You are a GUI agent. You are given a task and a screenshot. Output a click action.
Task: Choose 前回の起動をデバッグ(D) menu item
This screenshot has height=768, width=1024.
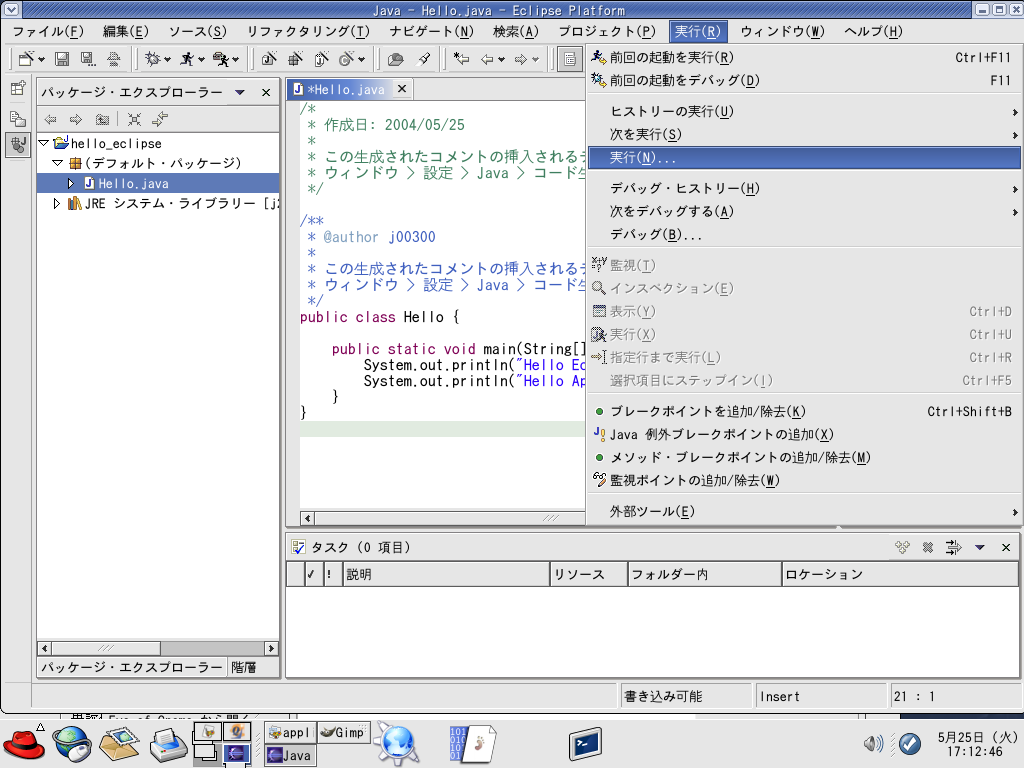point(804,80)
